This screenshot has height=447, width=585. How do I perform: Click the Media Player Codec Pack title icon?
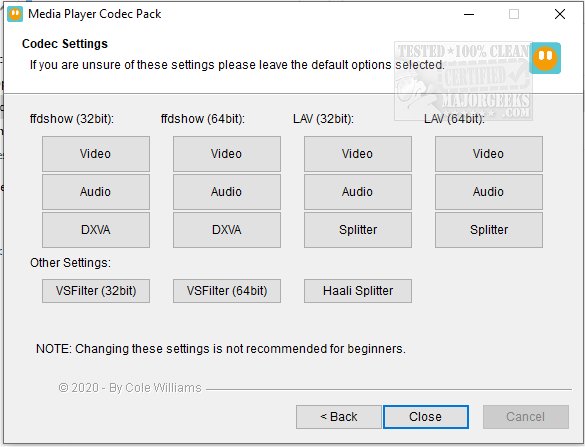tap(15, 14)
